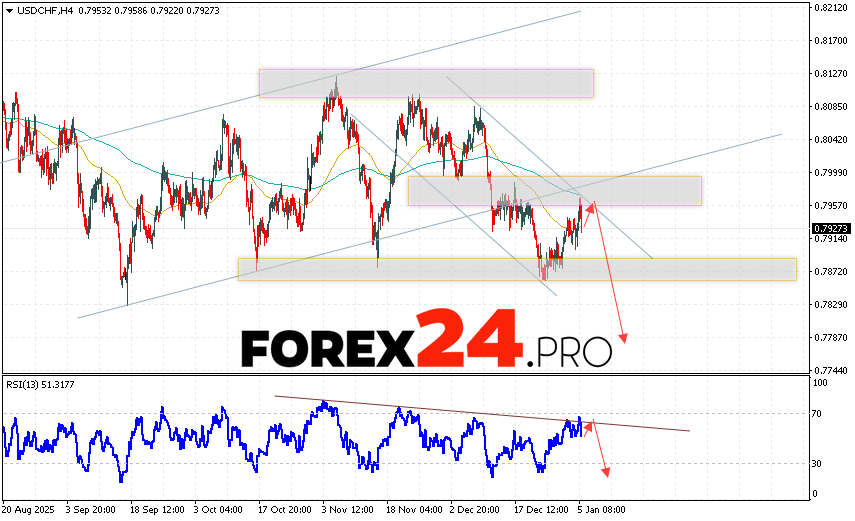Viewport: 855px width, 521px height.
Task: Select the middle gray resistance zone near 0.7999
Action: [554, 190]
